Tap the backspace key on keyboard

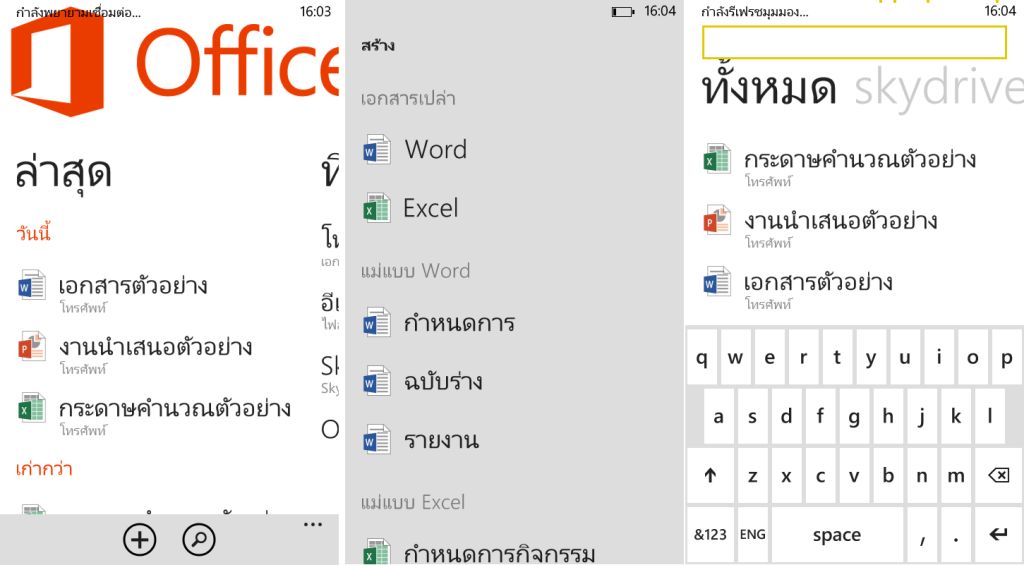[x=998, y=476]
